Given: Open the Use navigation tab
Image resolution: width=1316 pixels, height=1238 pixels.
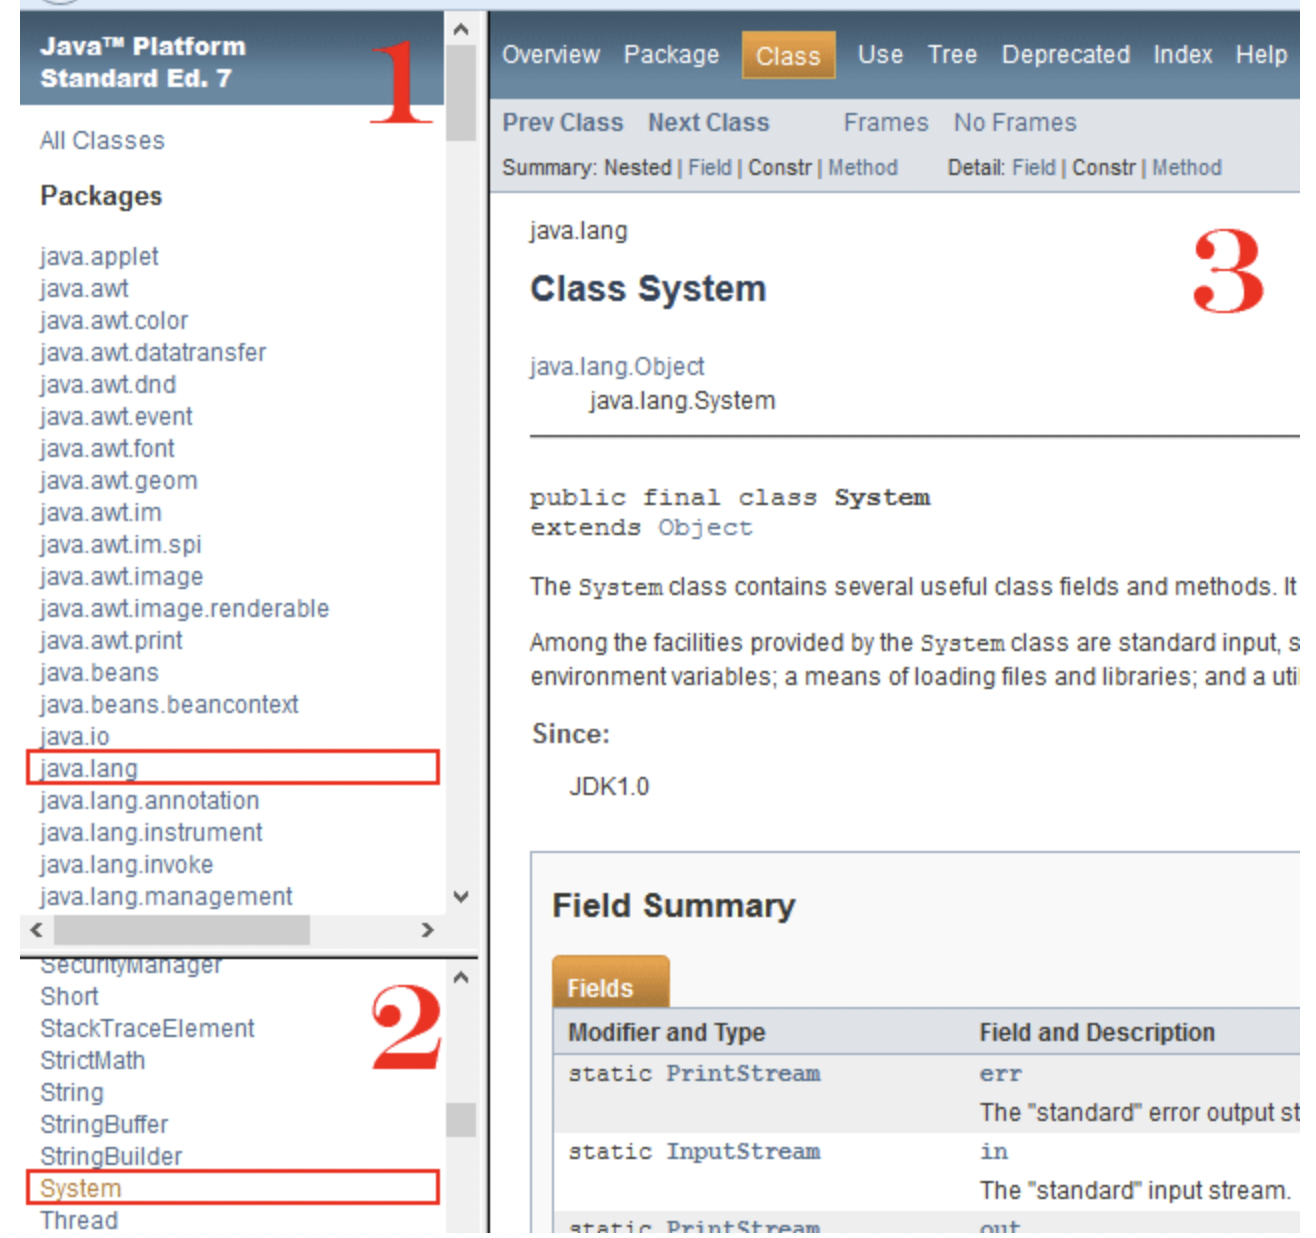Looking at the screenshot, I should (880, 55).
